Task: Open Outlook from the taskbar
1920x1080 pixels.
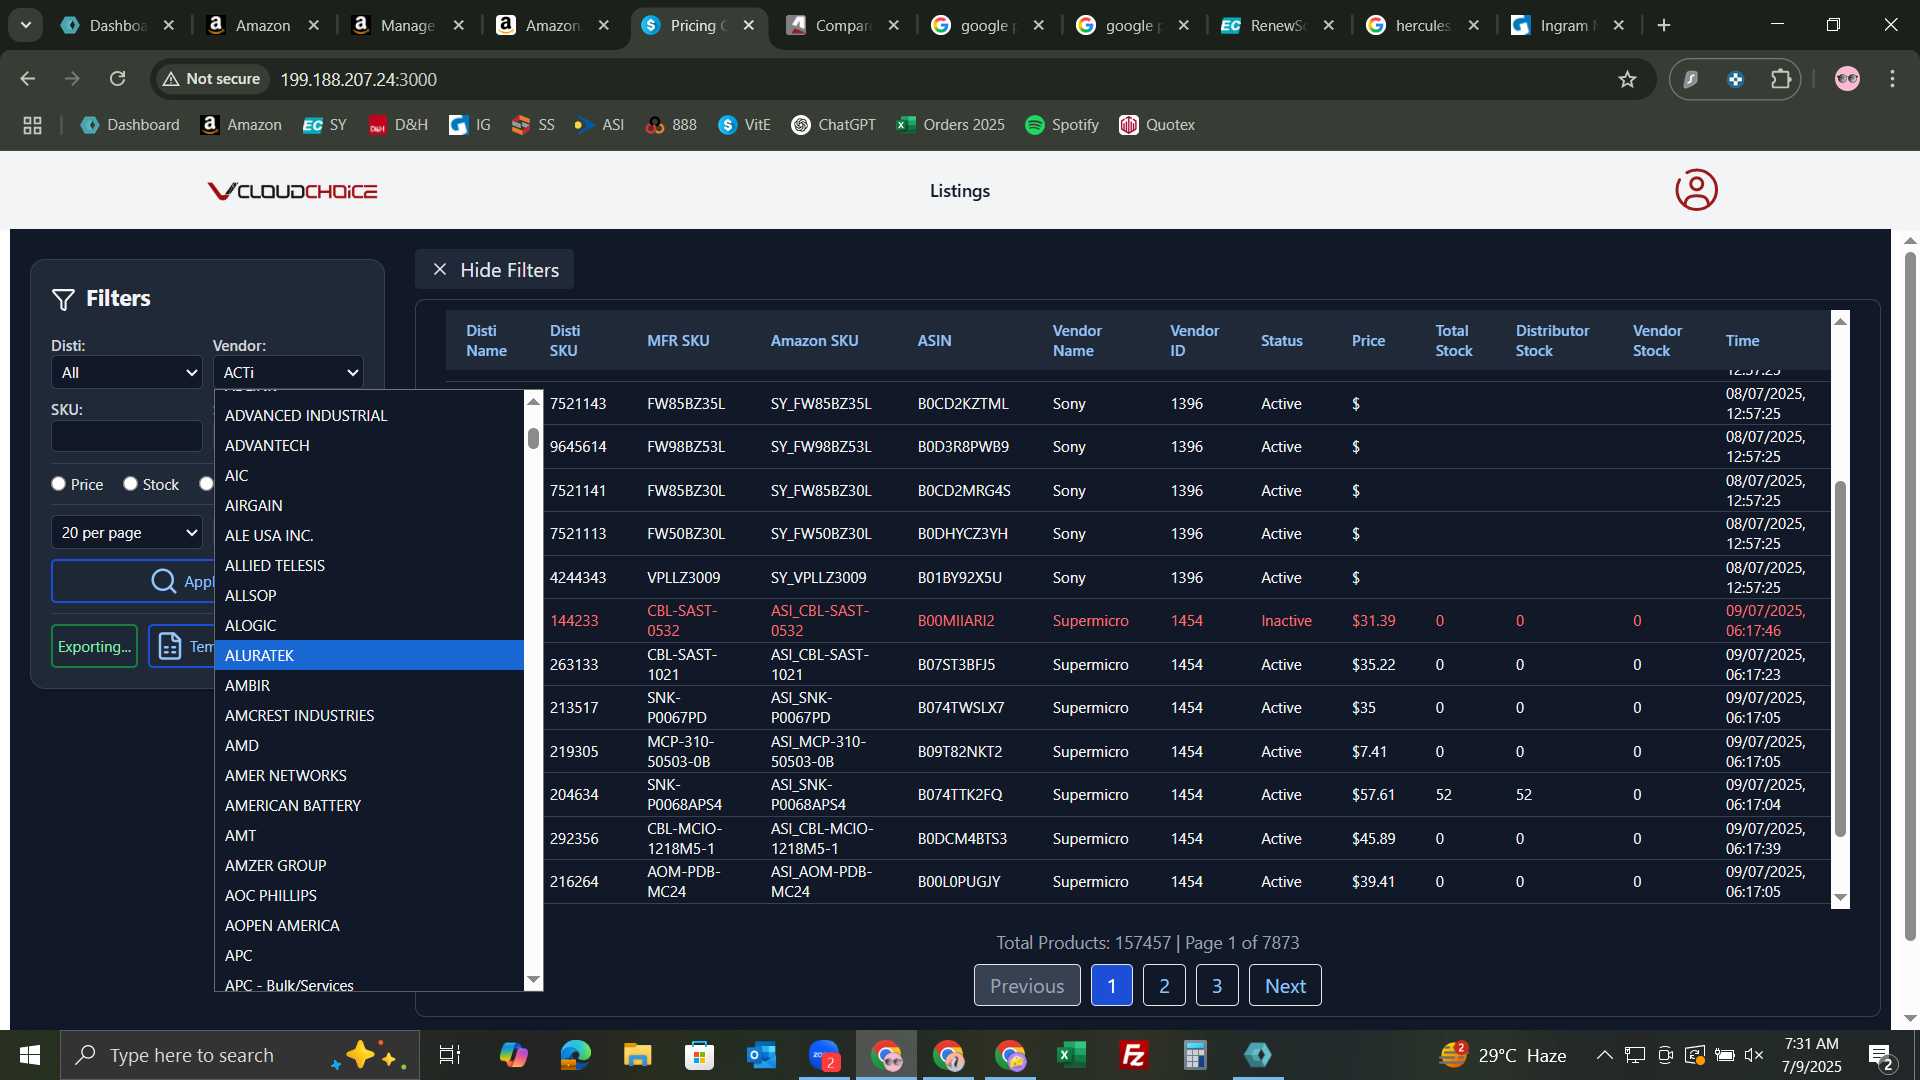Action: click(x=761, y=1055)
